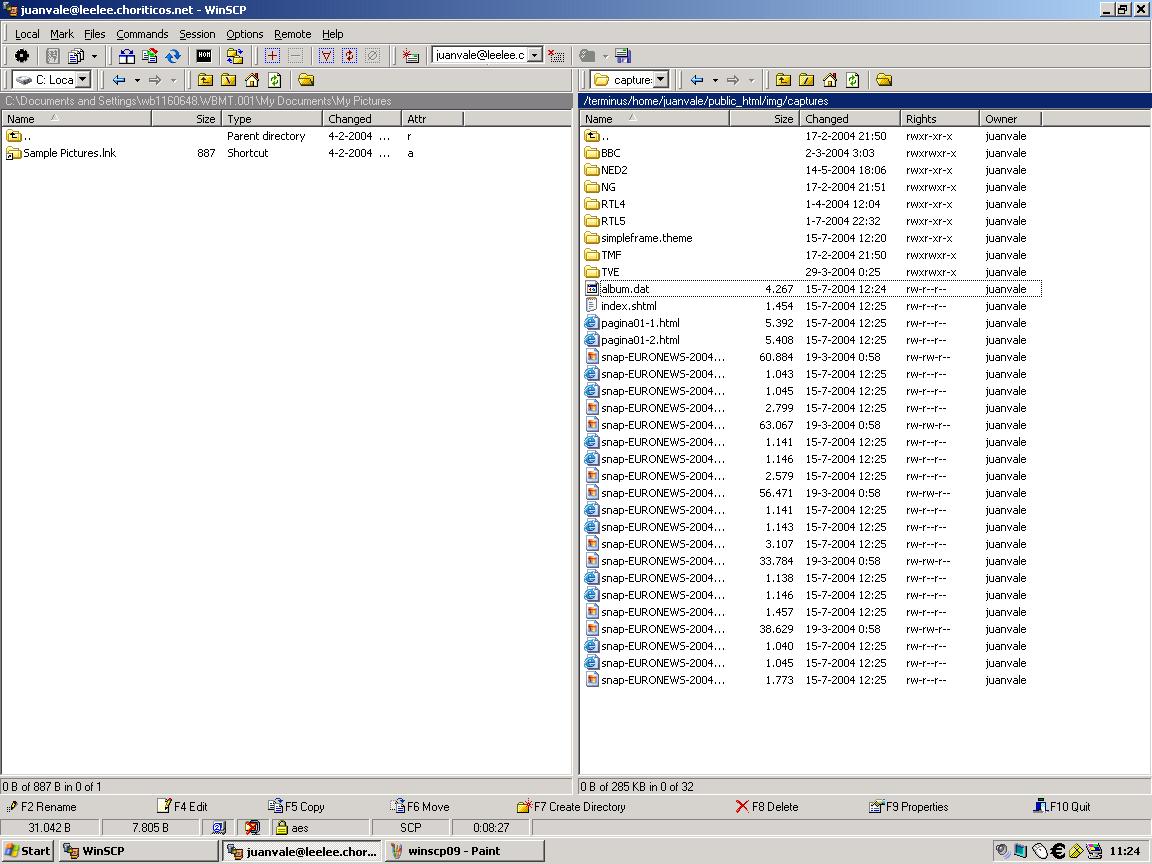1152x864 pixels.
Task: Click the blue Keep Remote Up To Date icon
Action: (173, 56)
